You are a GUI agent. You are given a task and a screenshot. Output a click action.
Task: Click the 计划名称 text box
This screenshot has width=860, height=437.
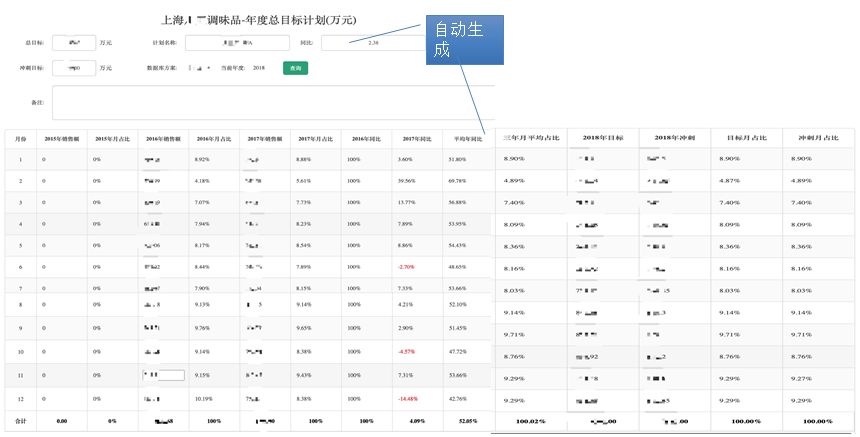(x=237, y=43)
